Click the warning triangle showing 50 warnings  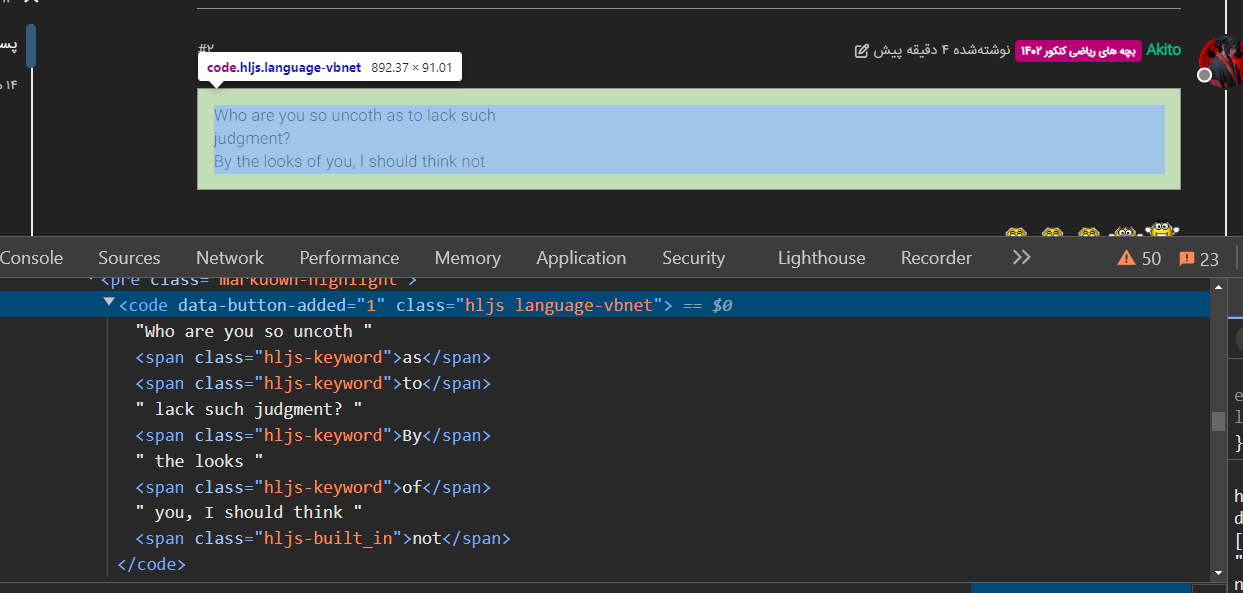(1126, 259)
